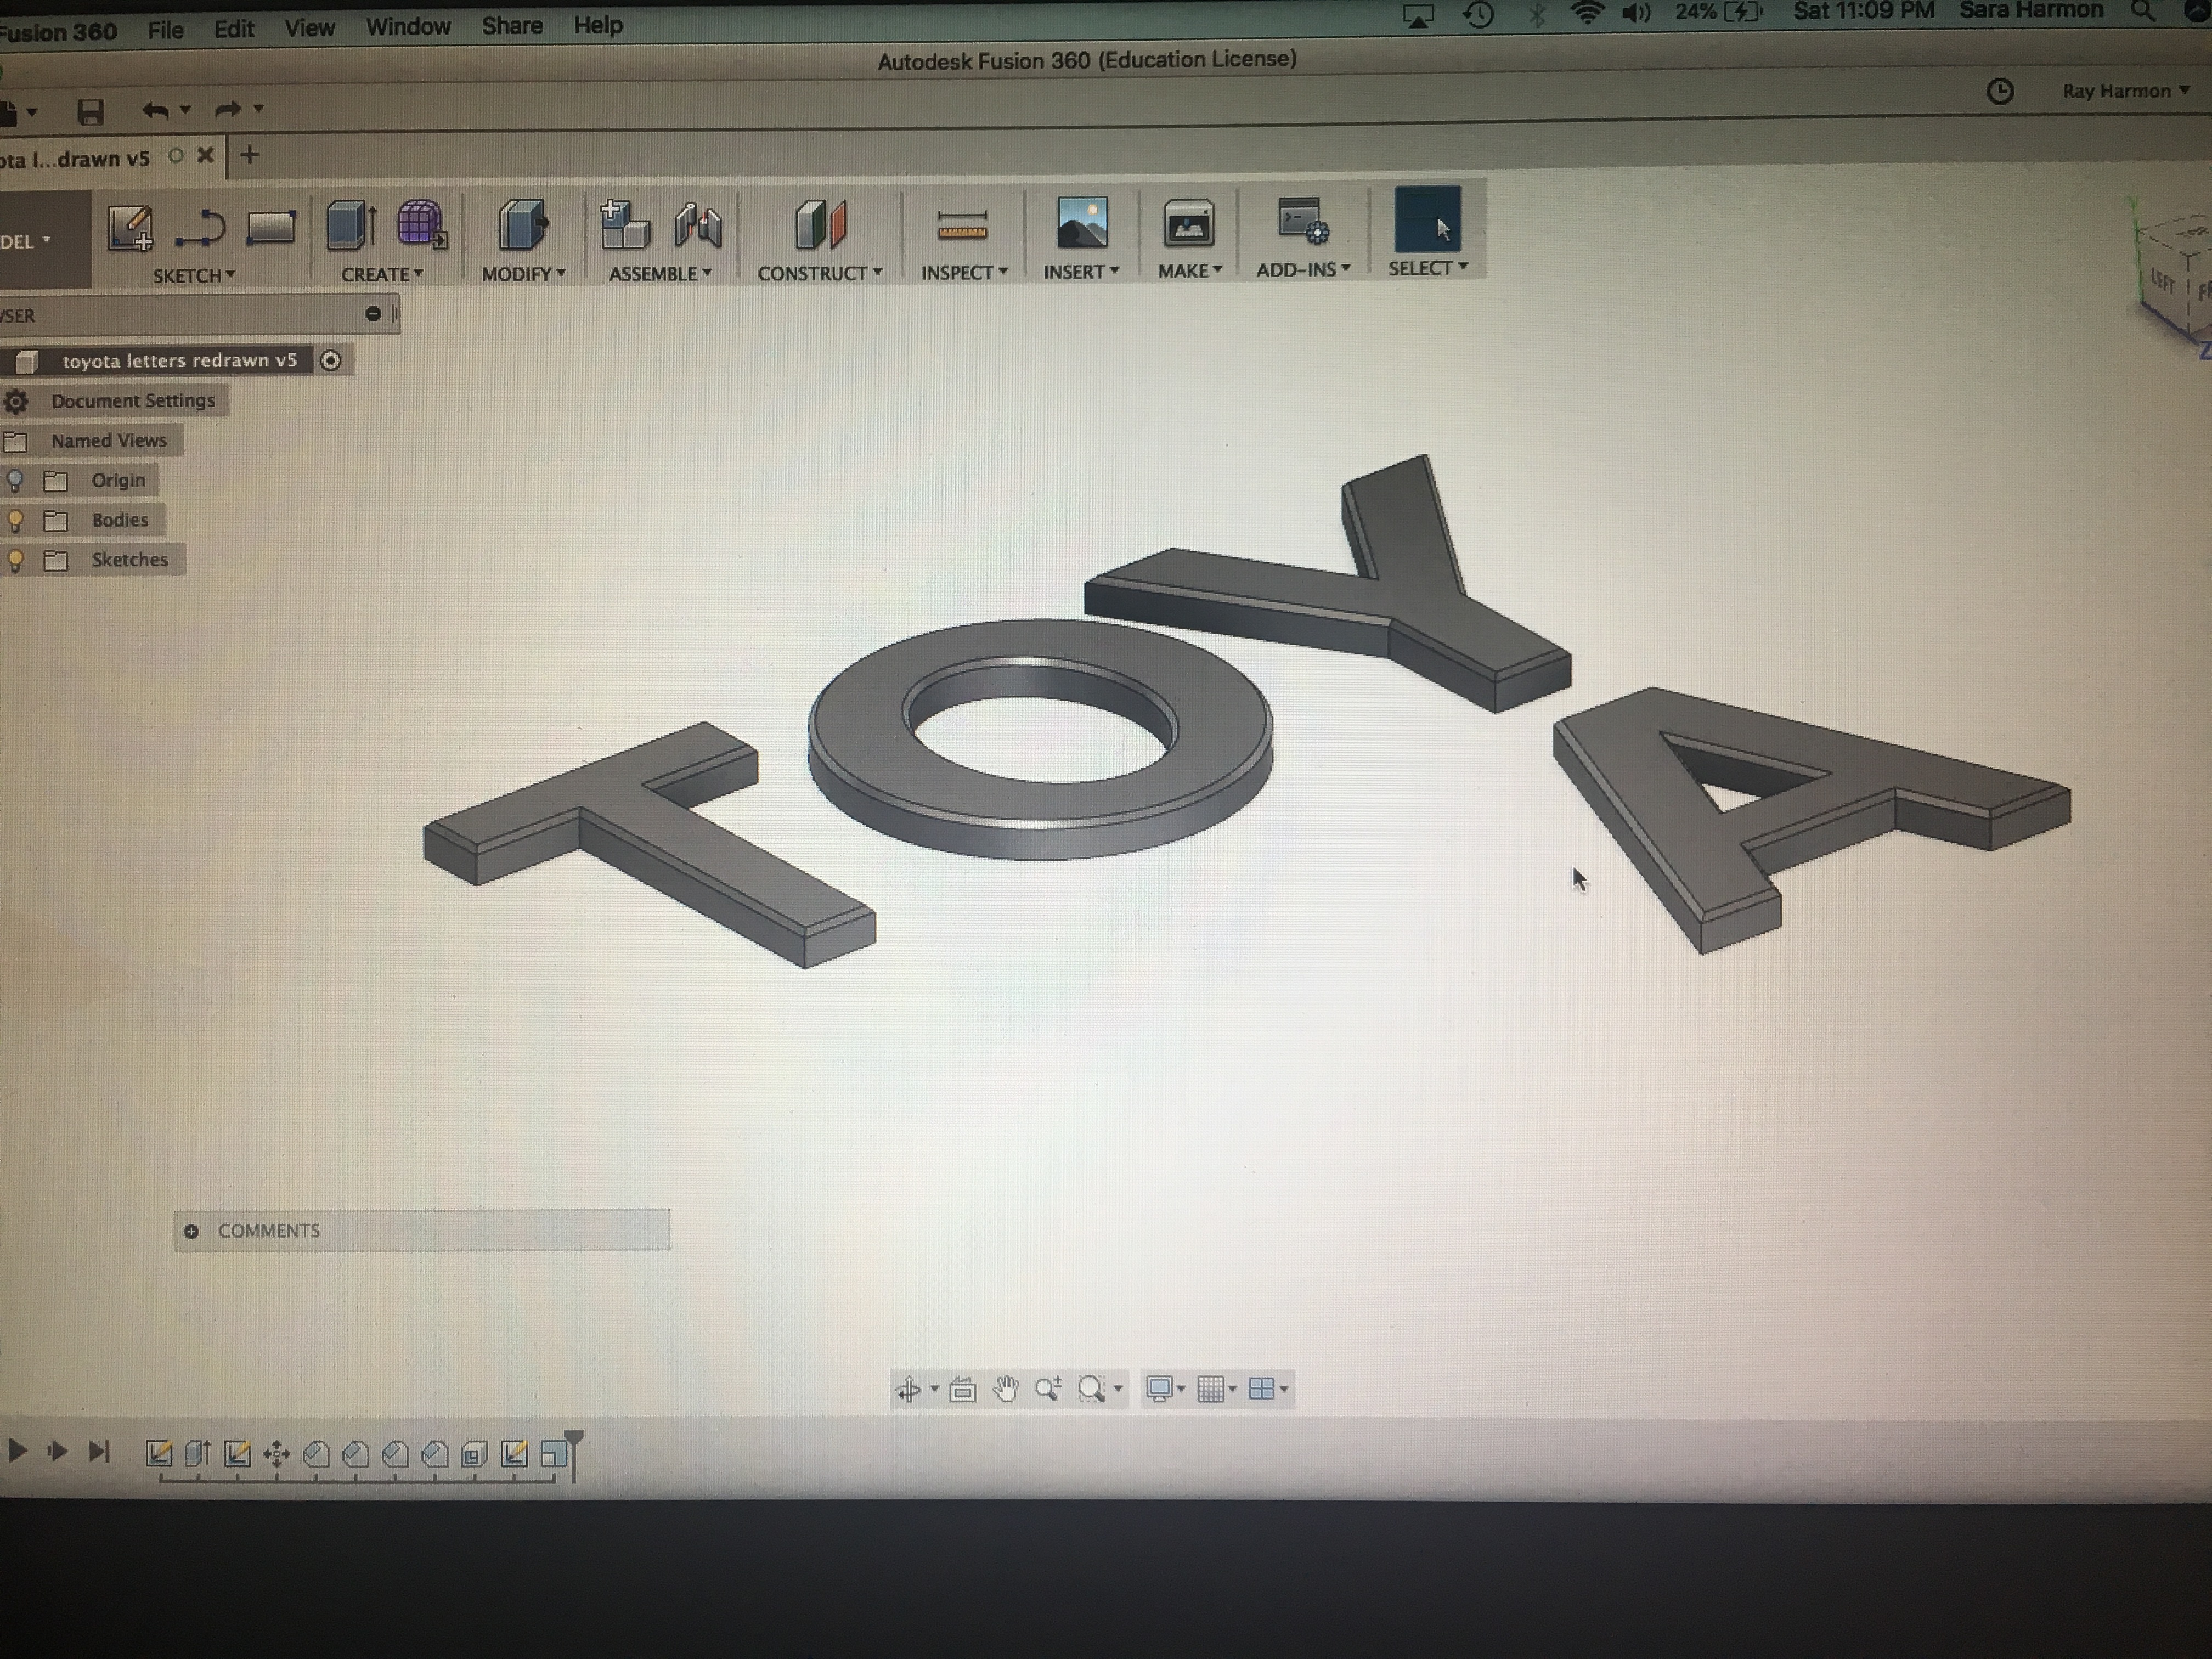2212x1659 pixels.
Task: Collapse the Browser panel minus button
Action: tap(373, 314)
